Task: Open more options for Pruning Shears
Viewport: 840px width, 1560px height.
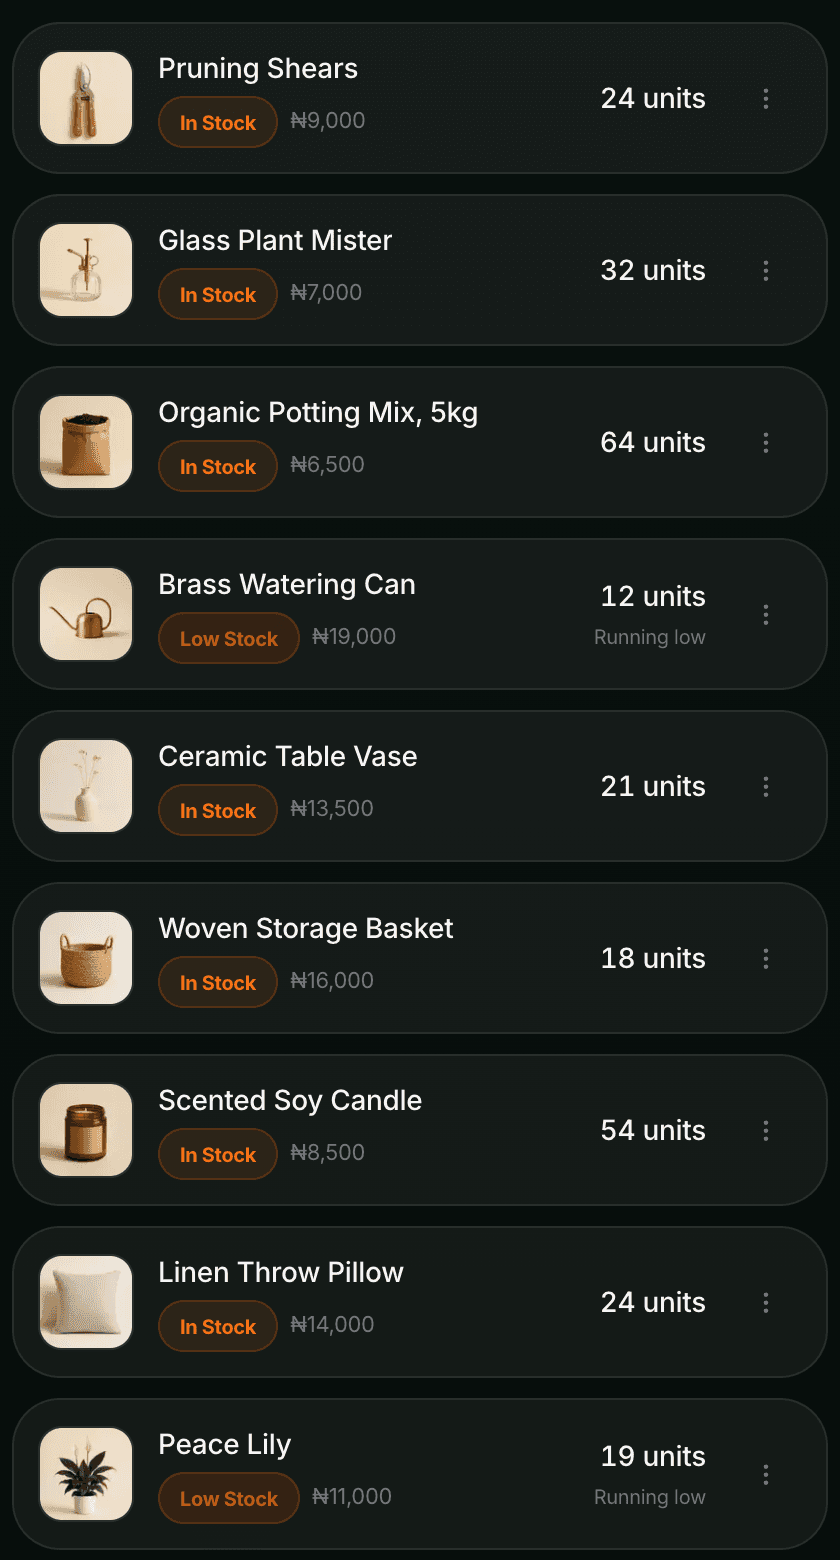Action: (766, 98)
